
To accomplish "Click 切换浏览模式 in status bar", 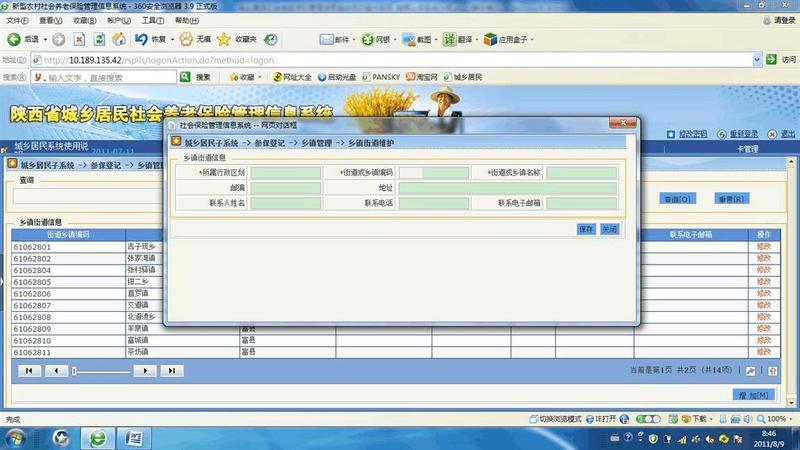I will coord(556,419).
